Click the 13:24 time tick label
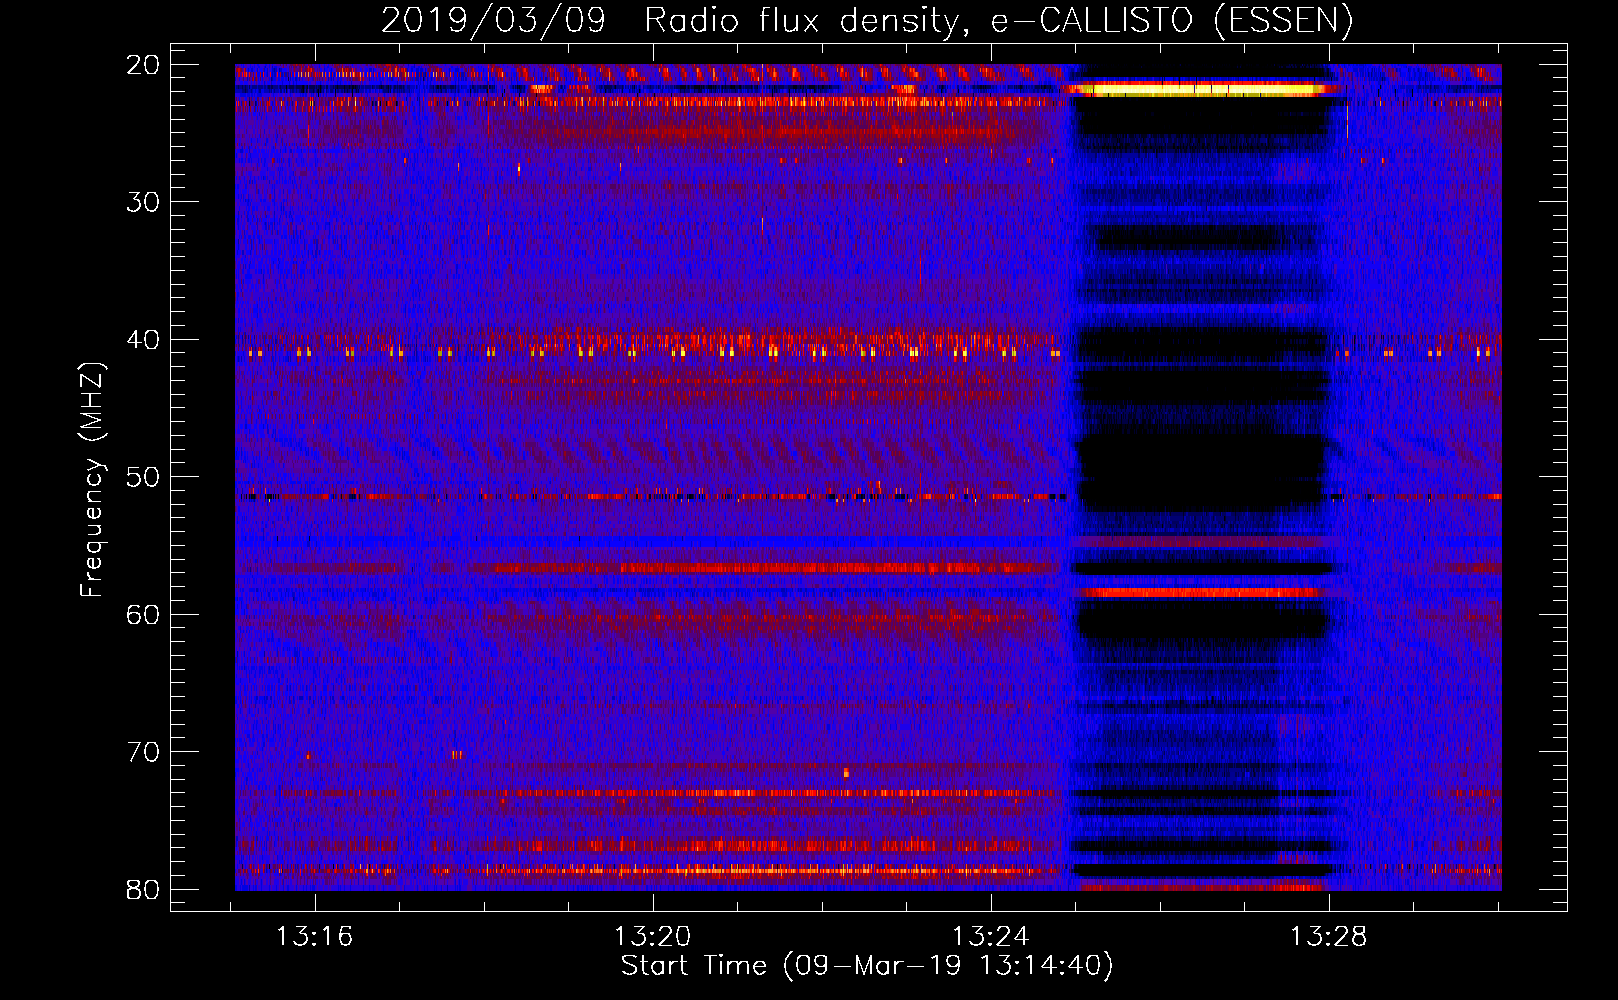1618x1000 pixels. pos(991,937)
